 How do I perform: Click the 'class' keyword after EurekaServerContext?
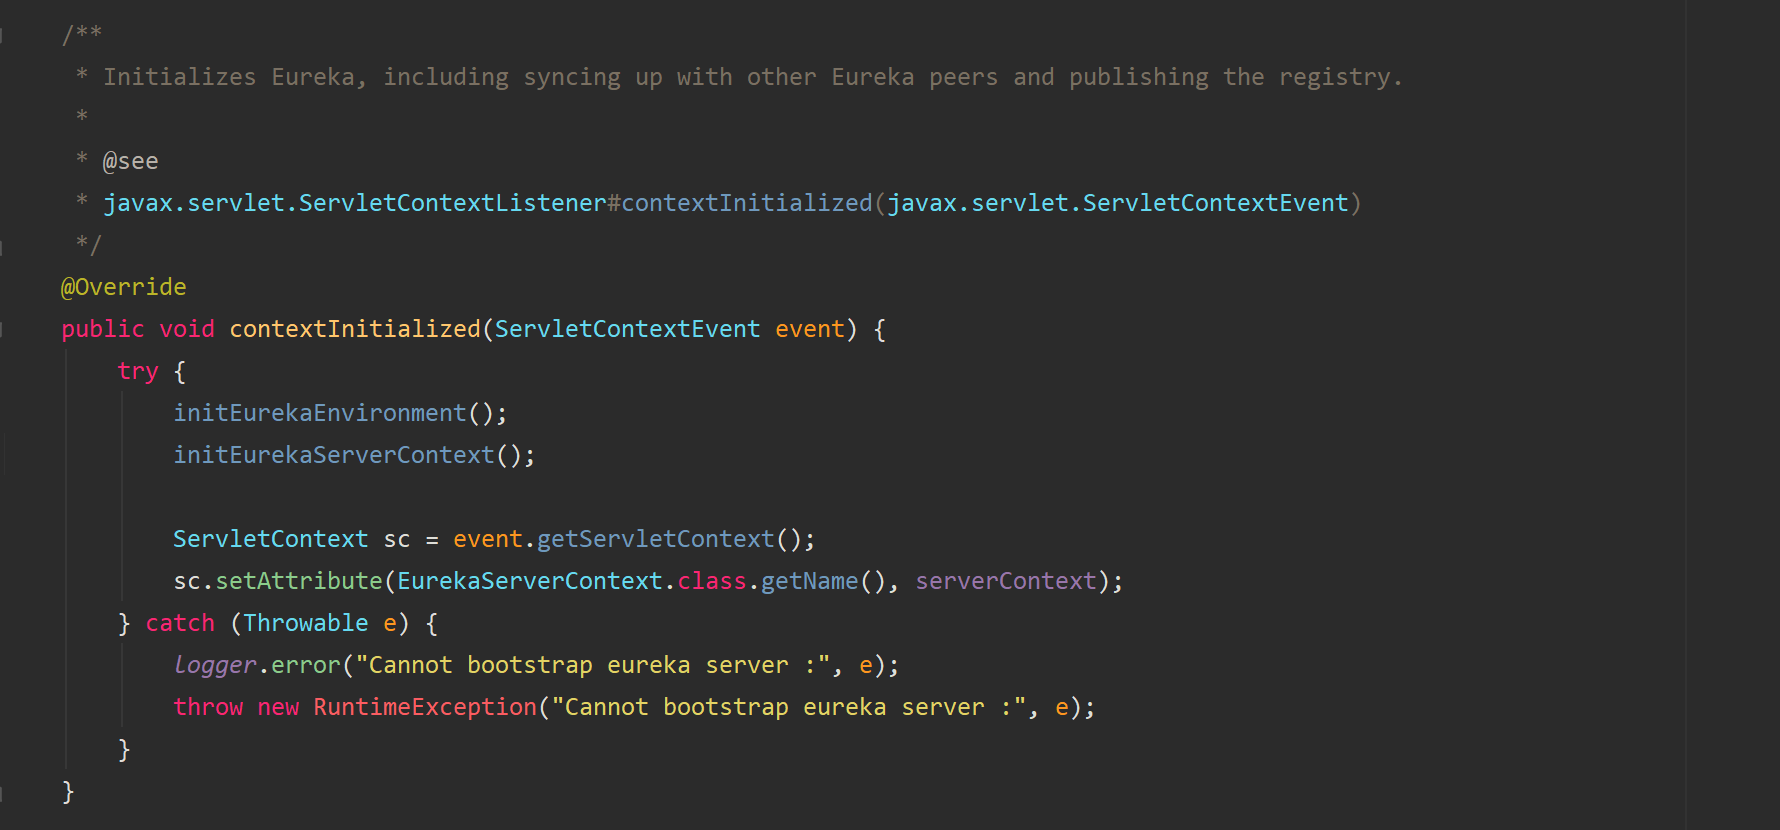pyautogui.click(x=712, y=581)
